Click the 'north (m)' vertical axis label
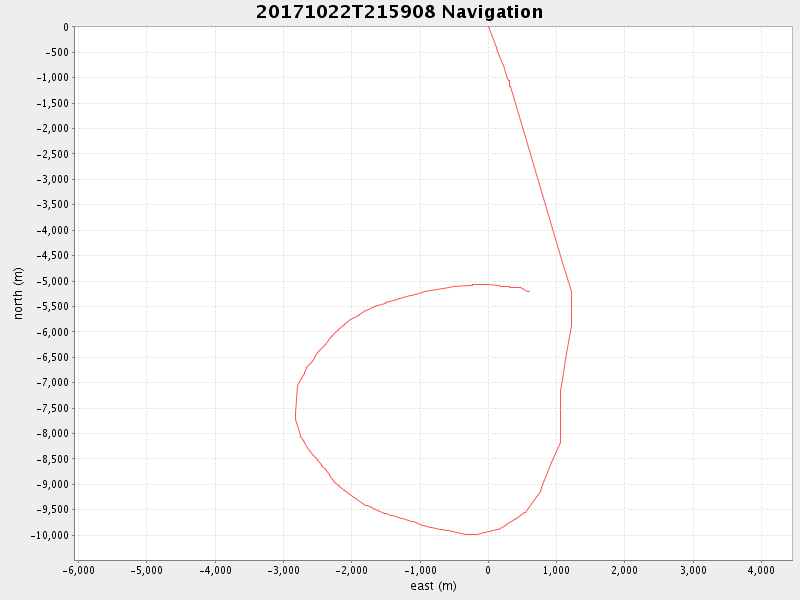This screenshot has height=600, width=800. [18, 293]
